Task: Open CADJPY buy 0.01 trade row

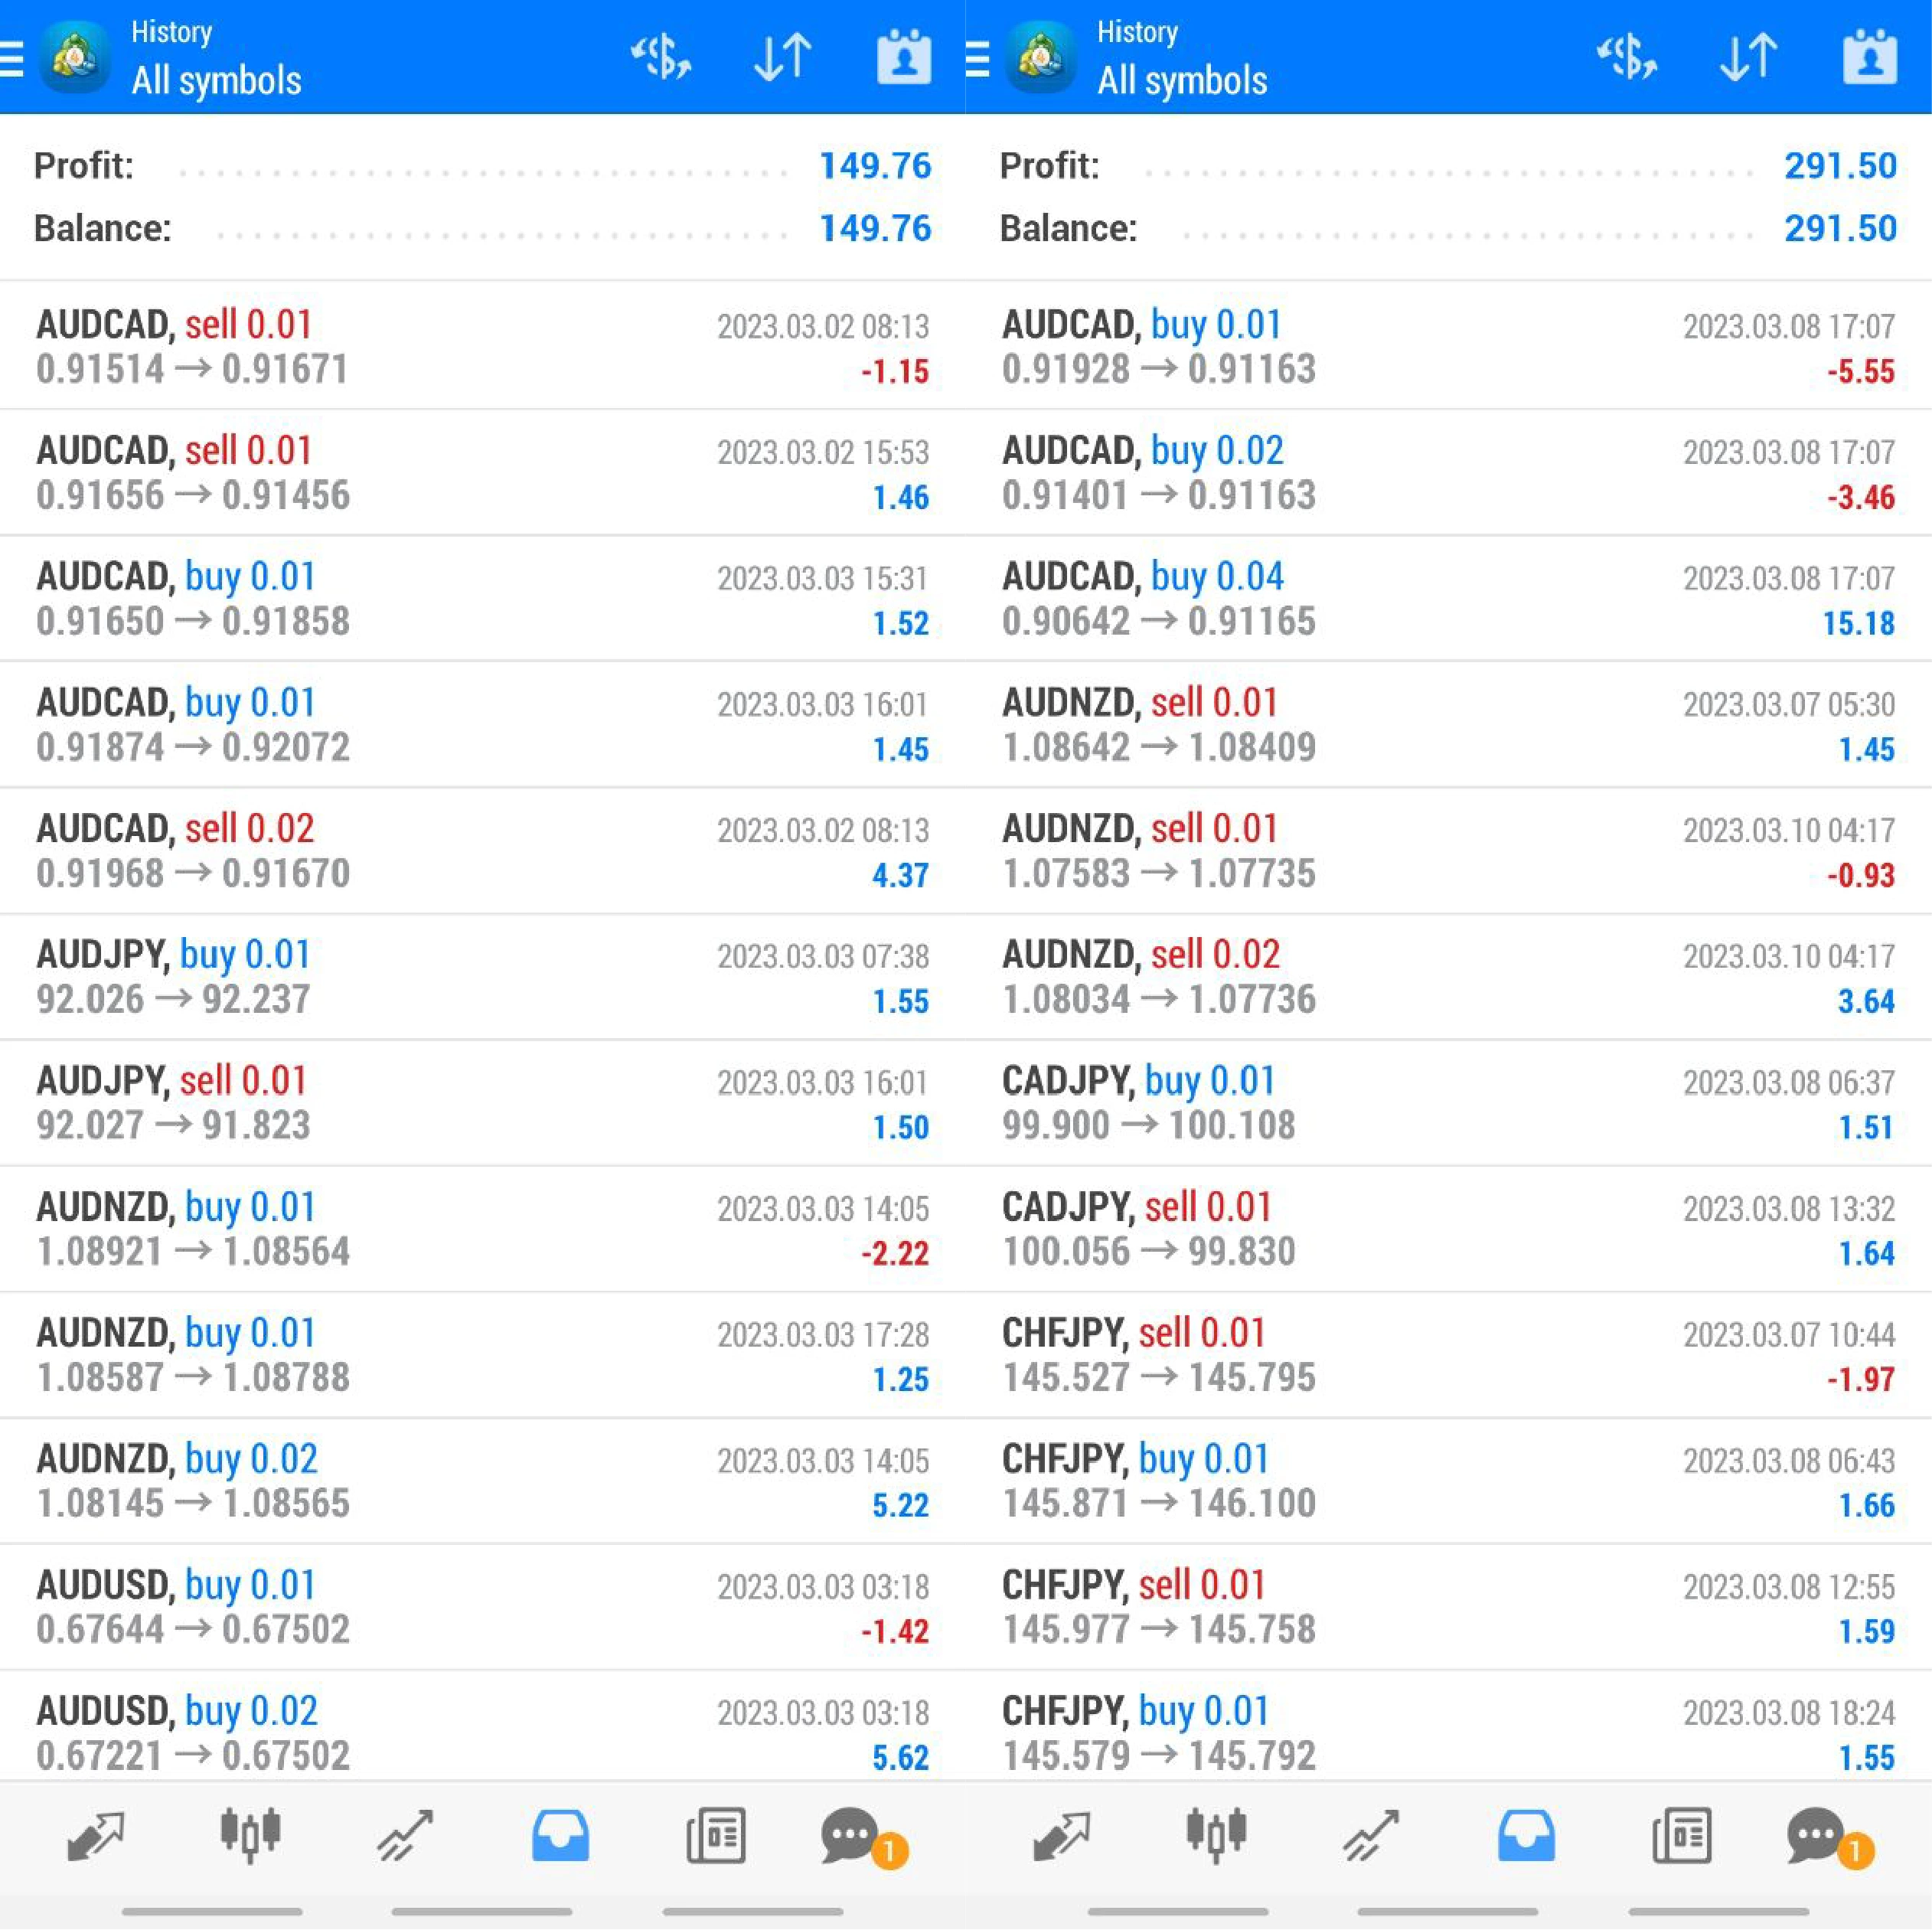Action: point(1449,1102)
